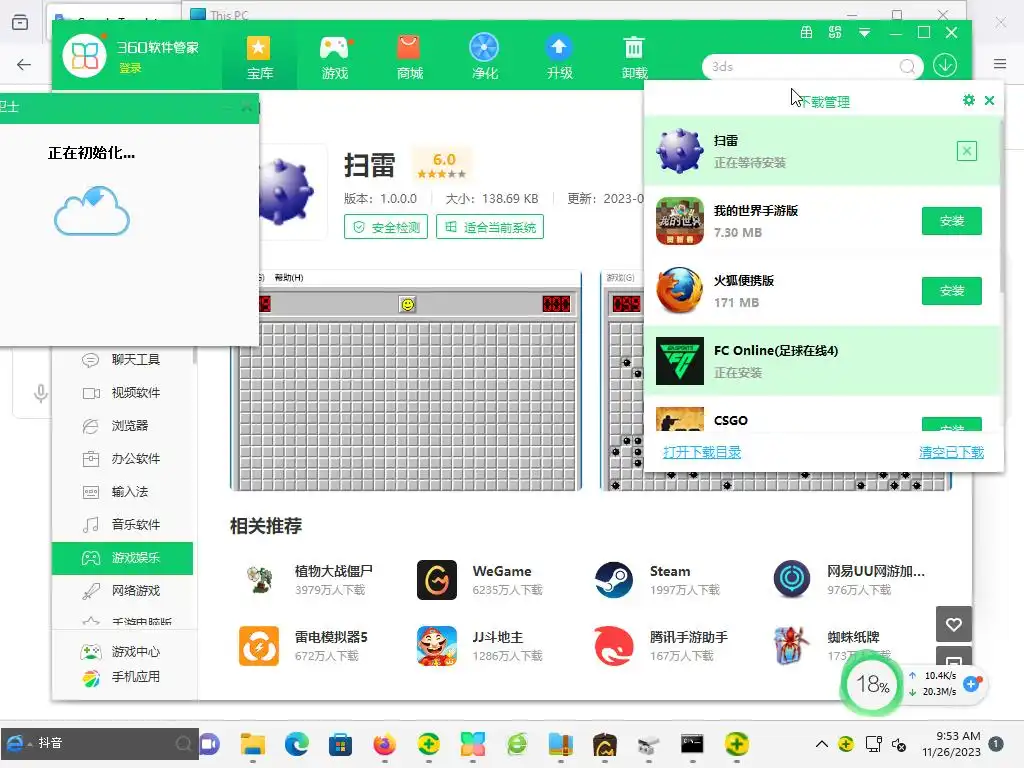Viewport: 1024px width, 768px height.
Task: Click the FC Online game icon
Action: [680, 360]
